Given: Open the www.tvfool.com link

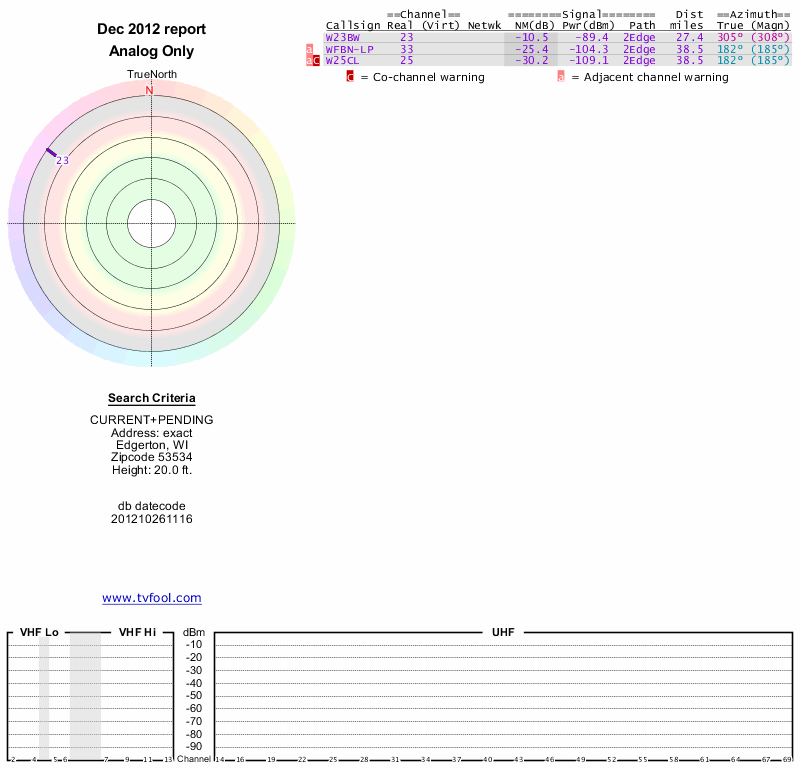Looking at the screenshot, I should (151, 598).
